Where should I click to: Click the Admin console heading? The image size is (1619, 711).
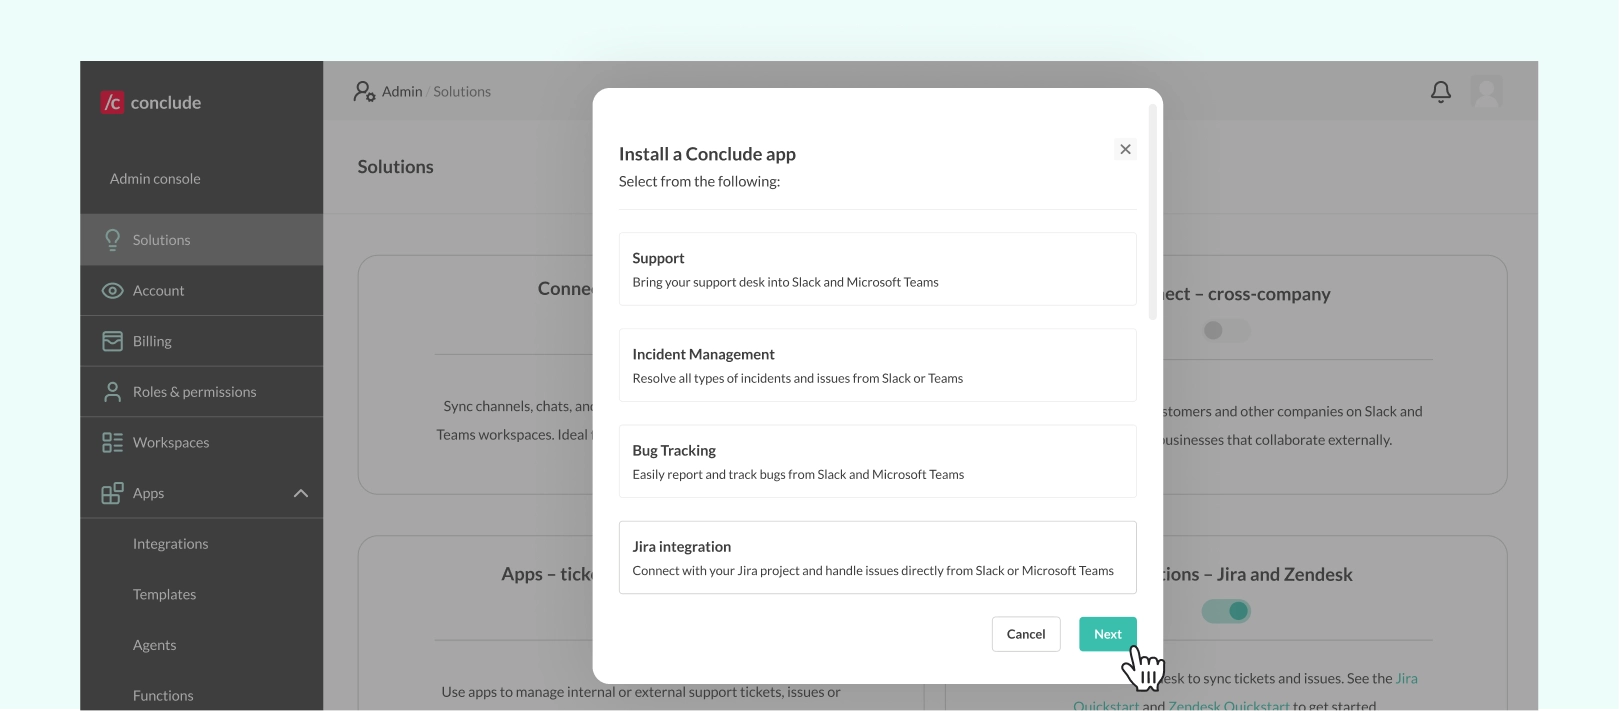click(155, 179)
